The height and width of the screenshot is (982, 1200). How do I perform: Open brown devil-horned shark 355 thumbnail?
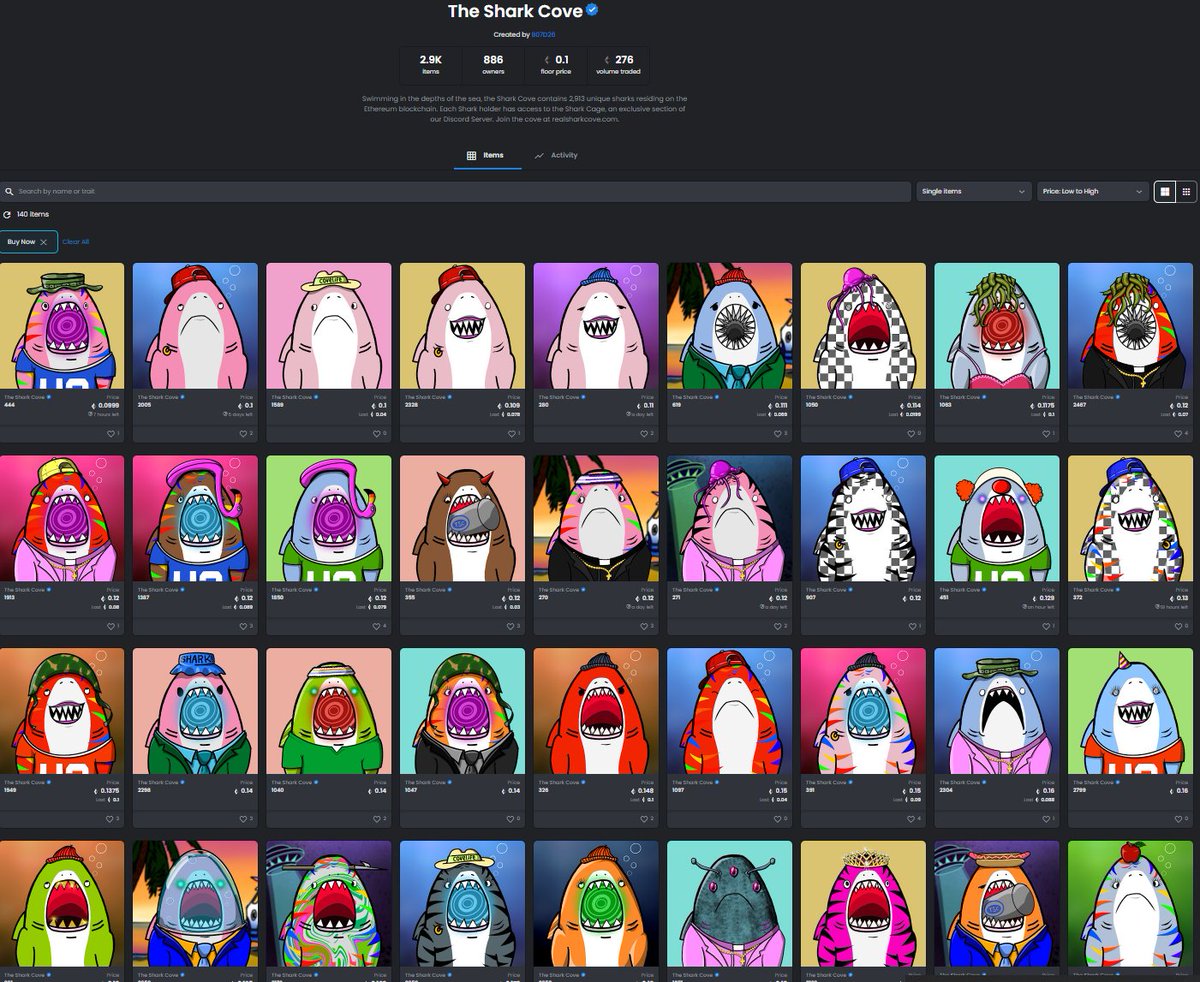[462, 519]
